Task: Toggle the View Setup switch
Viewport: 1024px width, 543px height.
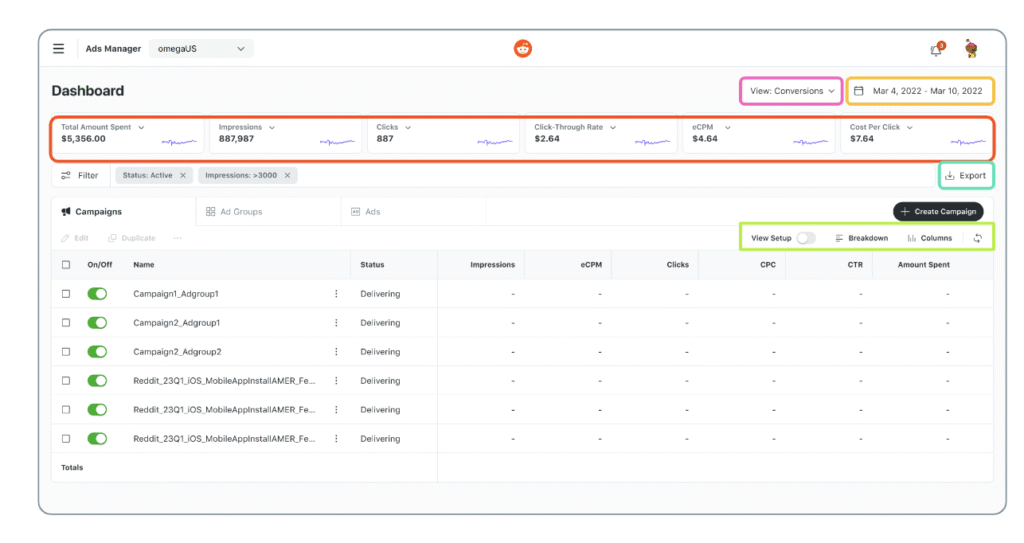Action: click(806, 238)
